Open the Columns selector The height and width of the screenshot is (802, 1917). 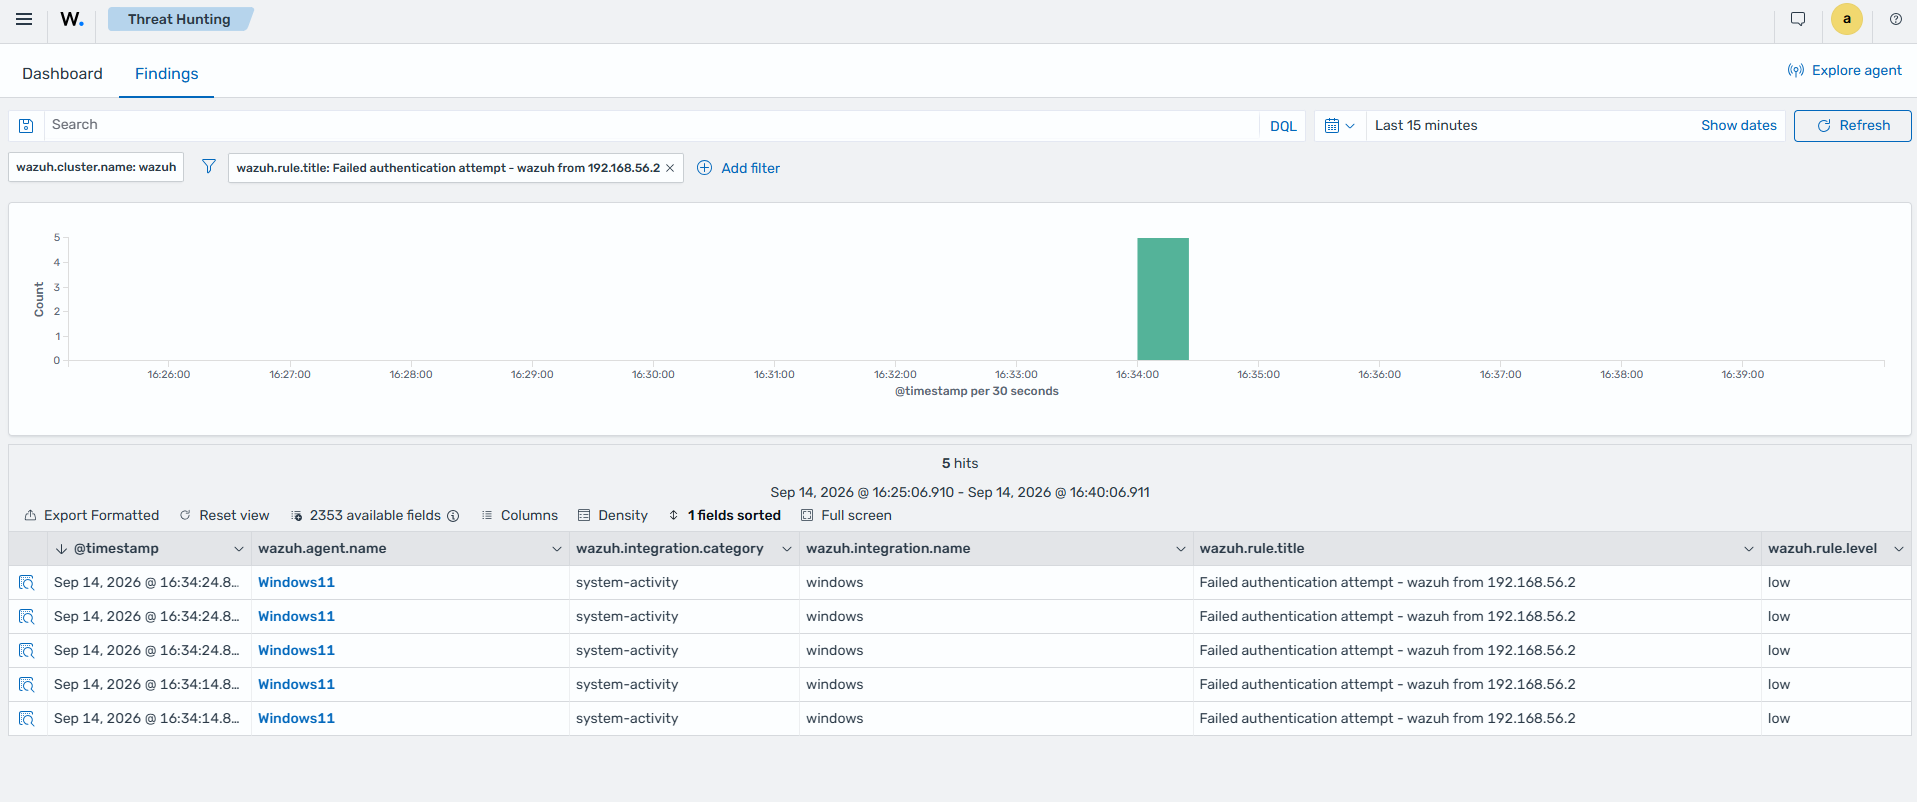point(519,516)
